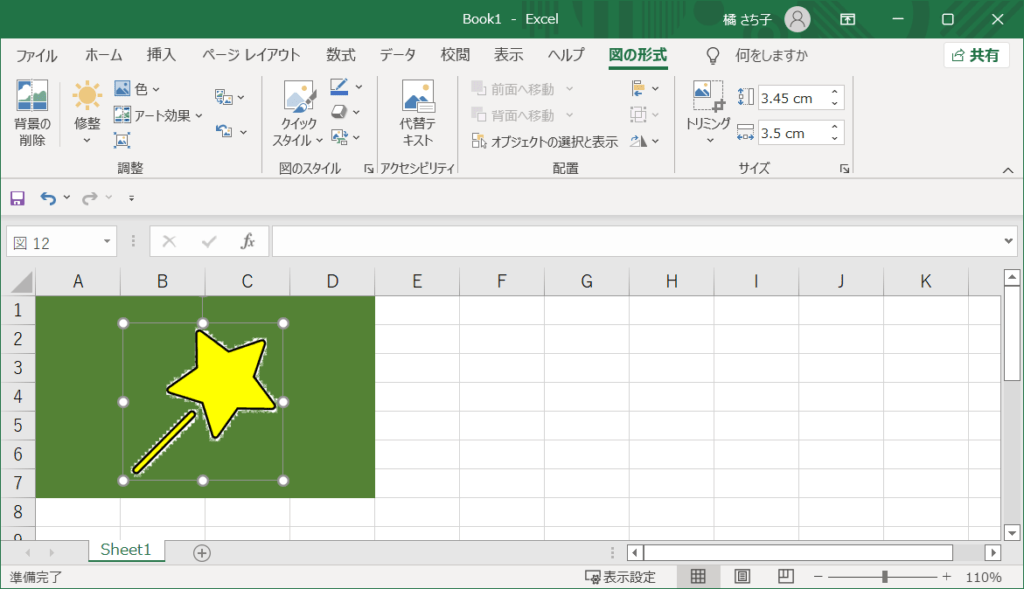Click the Rotate objects icon
This screenshot has height=589, width=1024.
tap(638, 140)
